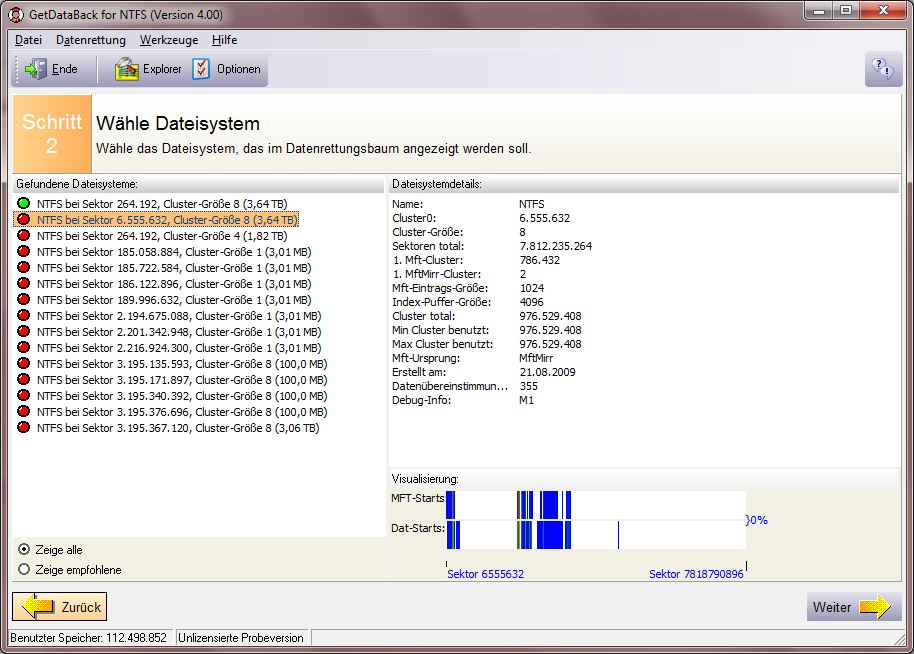Select NTFS bei Sektor 2.216.924.300 text row
The image size is (914, 654).
[x=179, y=347]
